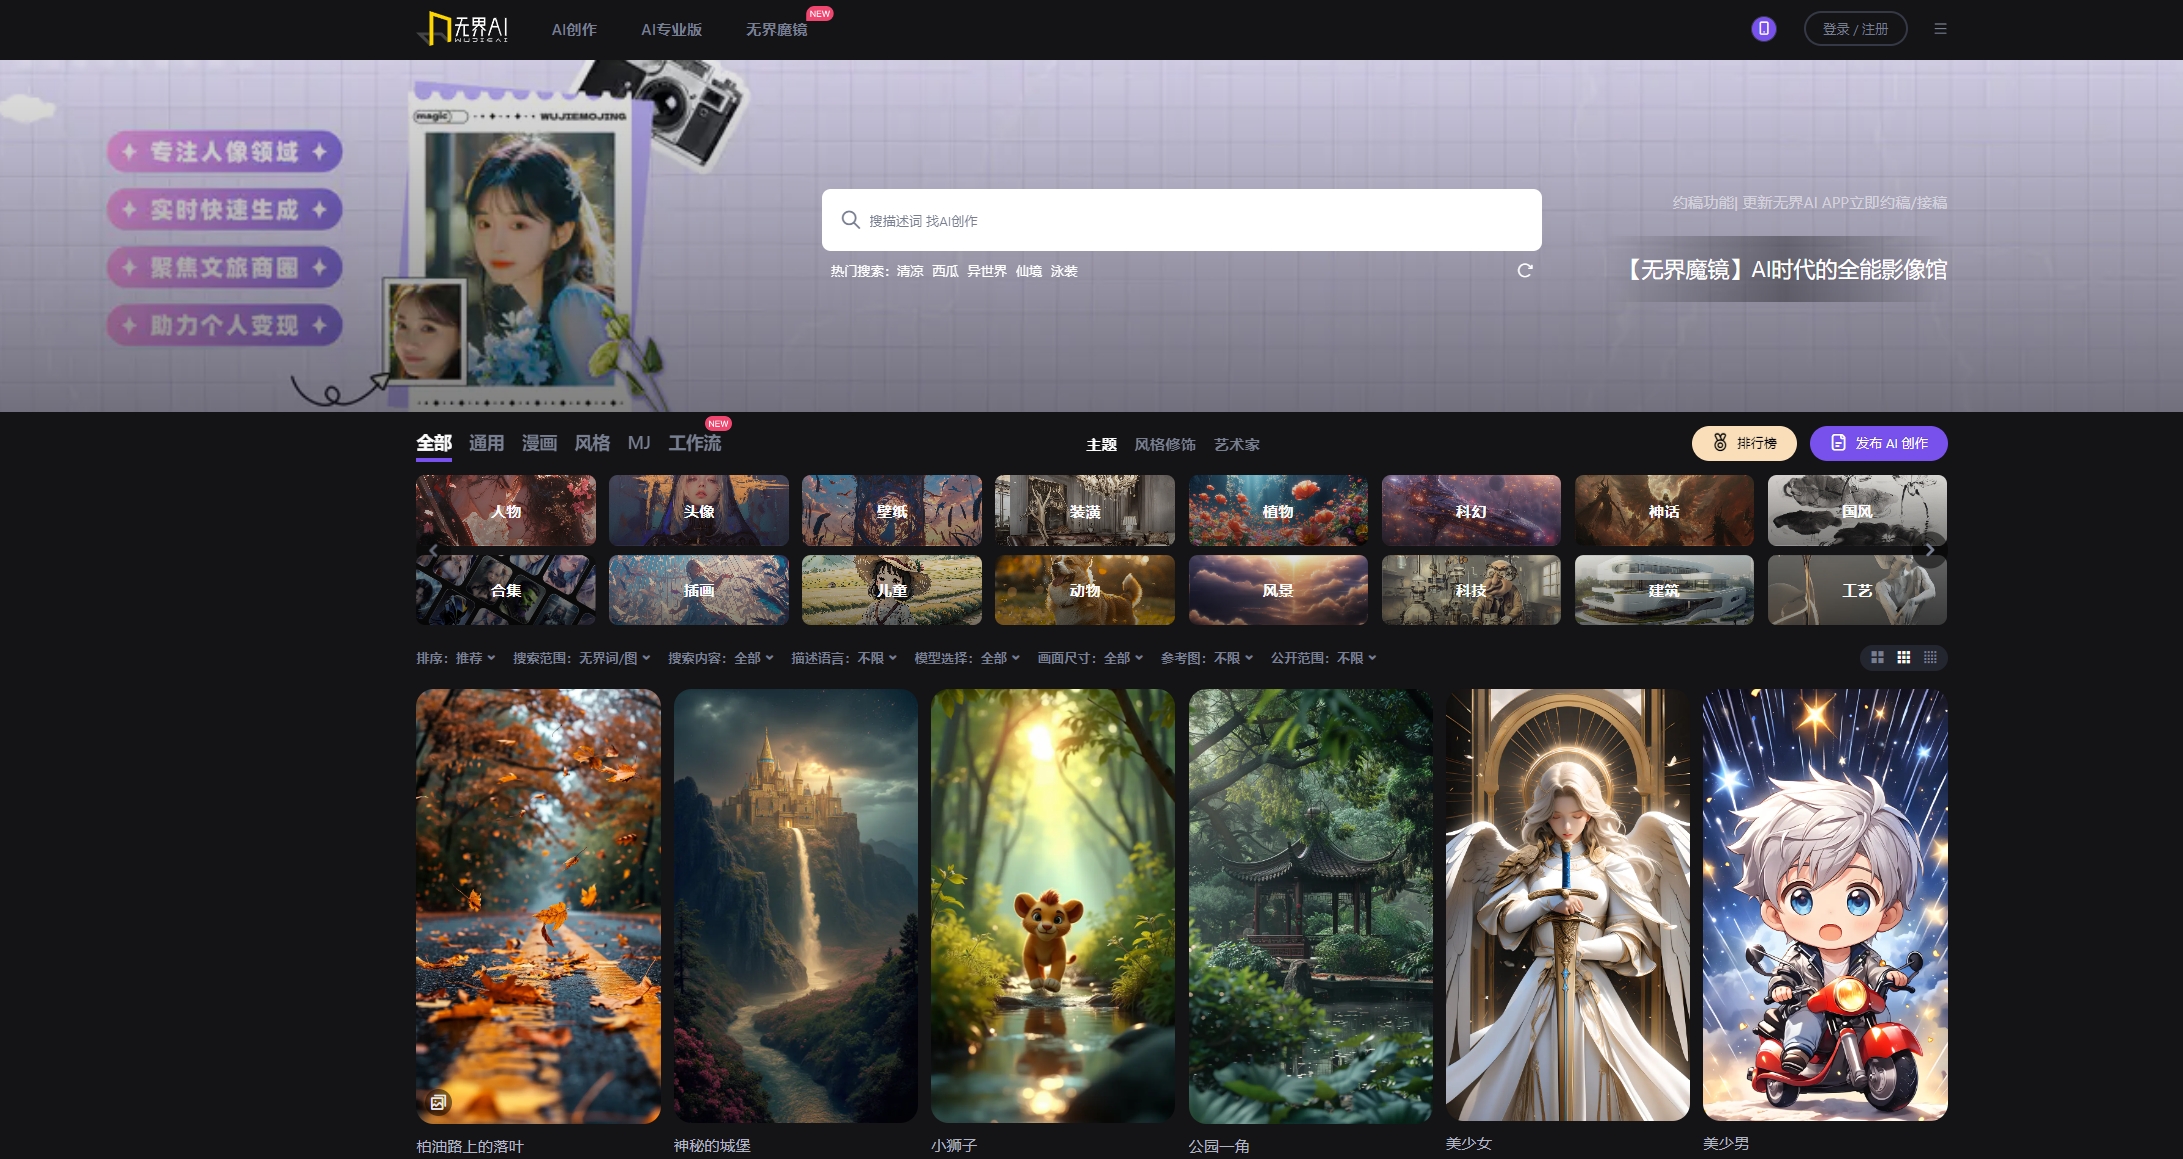The width and height of the screenshot is (2183, 1159).
Task: Select the 建筑 category tile
Action: pyautogui.click(x=1664, y=590)
